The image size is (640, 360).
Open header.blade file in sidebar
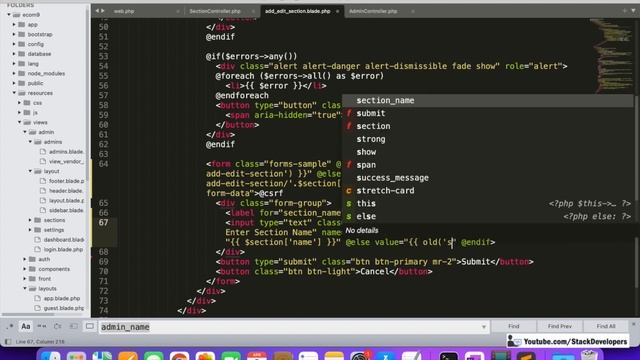66,191
